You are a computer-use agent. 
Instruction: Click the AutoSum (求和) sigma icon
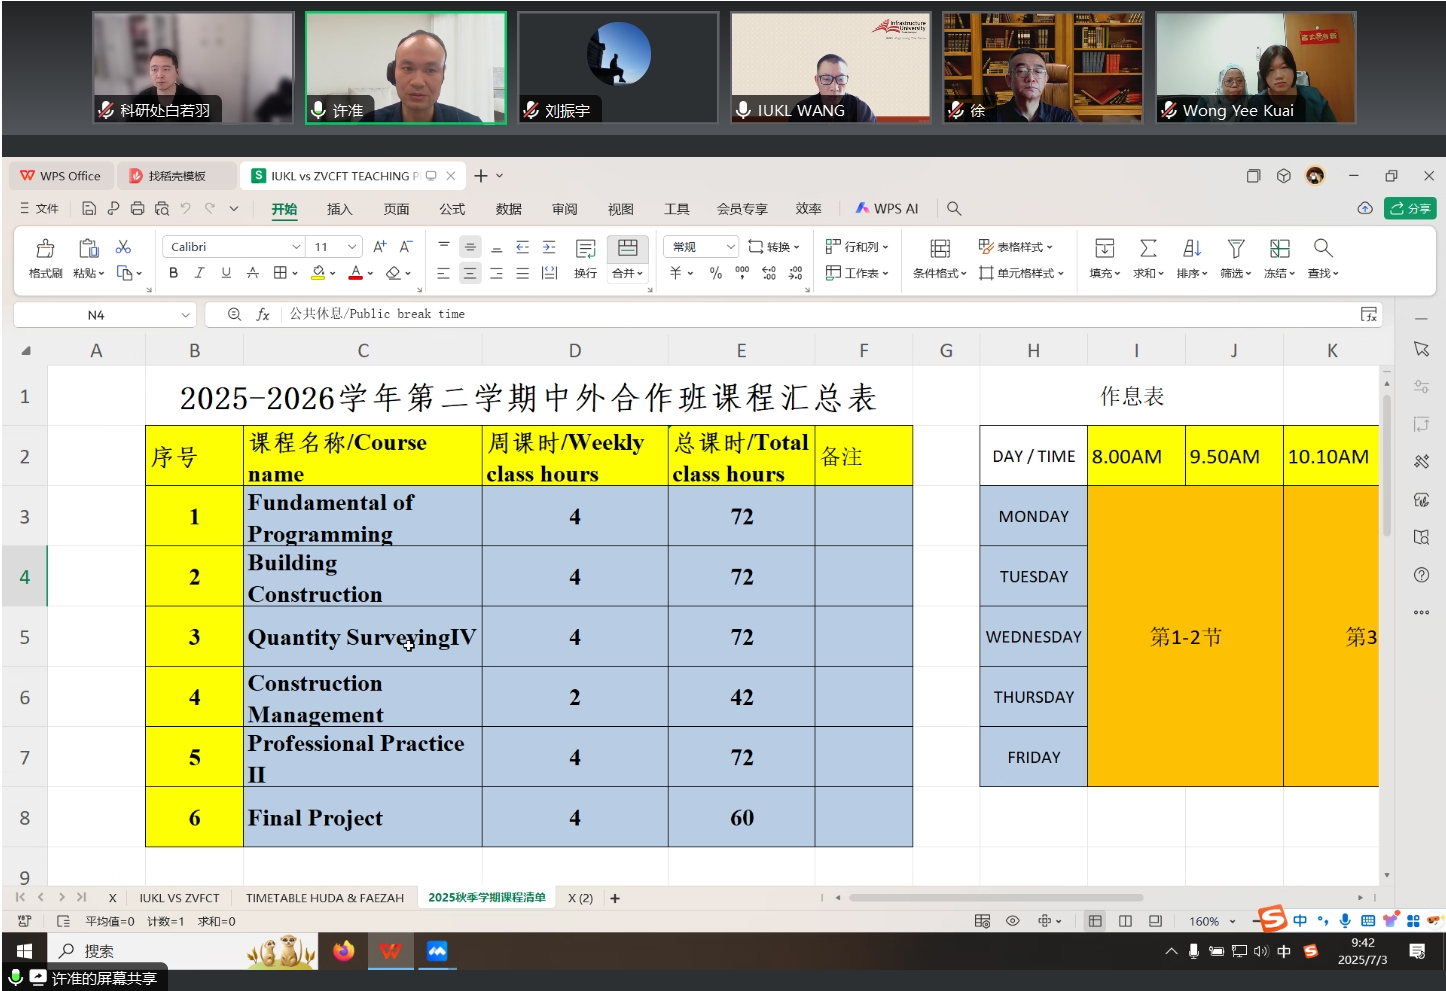coord(1148,249)
